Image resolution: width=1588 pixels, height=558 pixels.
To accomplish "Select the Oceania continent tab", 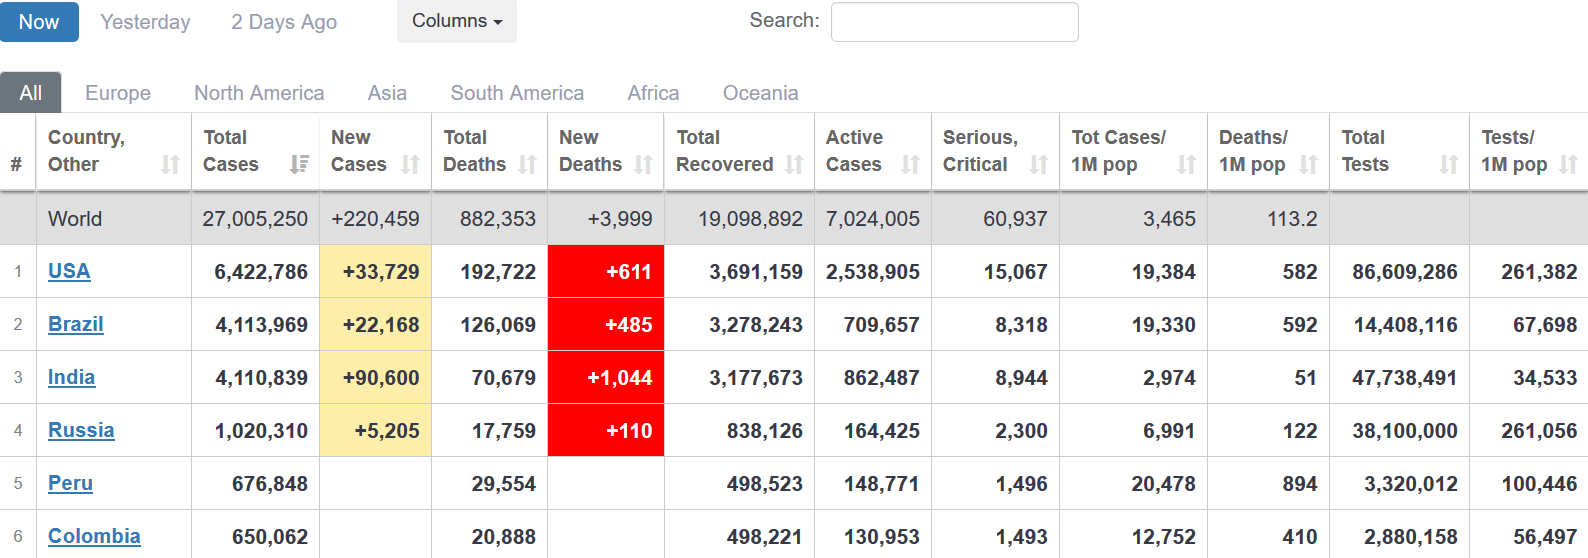I will pos(760,93).
